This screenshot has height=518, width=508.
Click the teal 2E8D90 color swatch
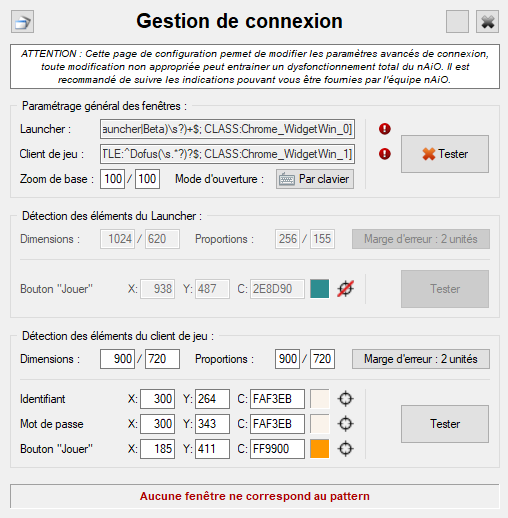tap(320, 289)
